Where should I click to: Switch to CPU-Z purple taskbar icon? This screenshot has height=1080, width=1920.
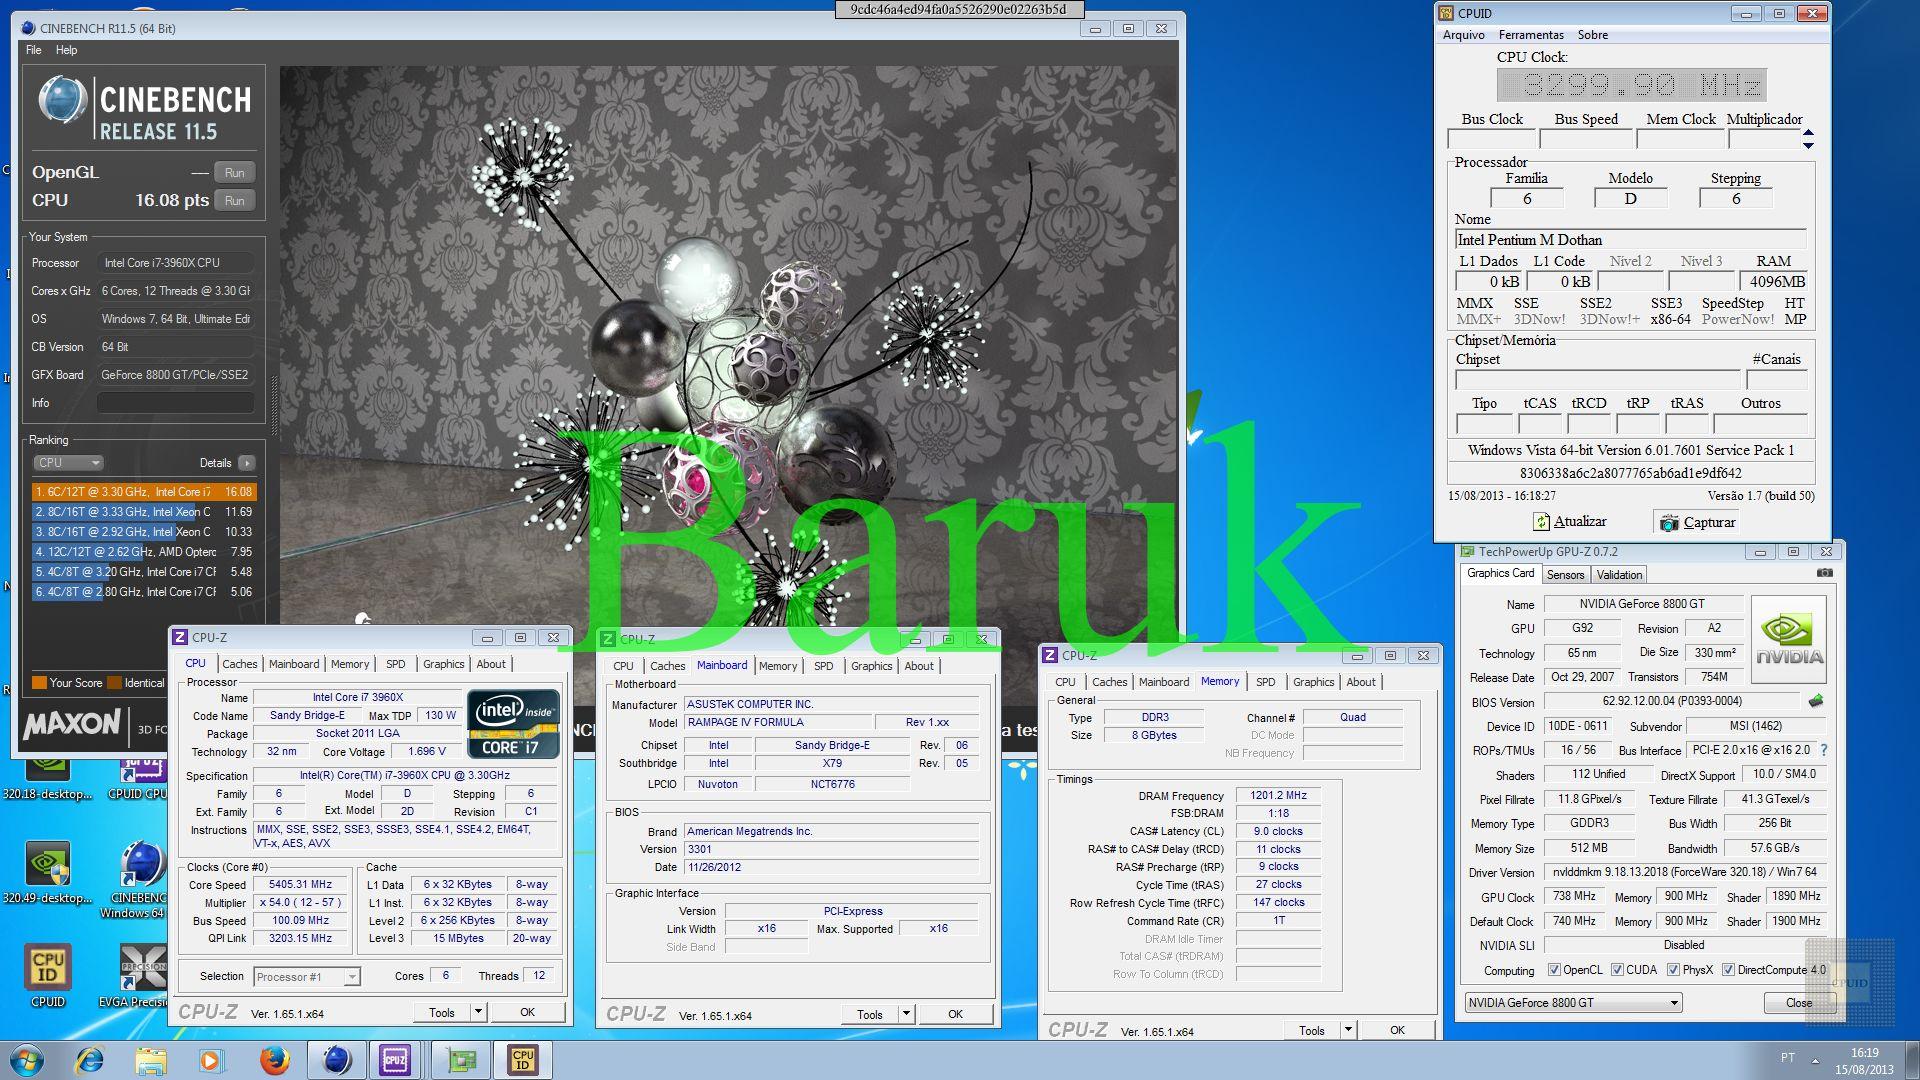395,1060
